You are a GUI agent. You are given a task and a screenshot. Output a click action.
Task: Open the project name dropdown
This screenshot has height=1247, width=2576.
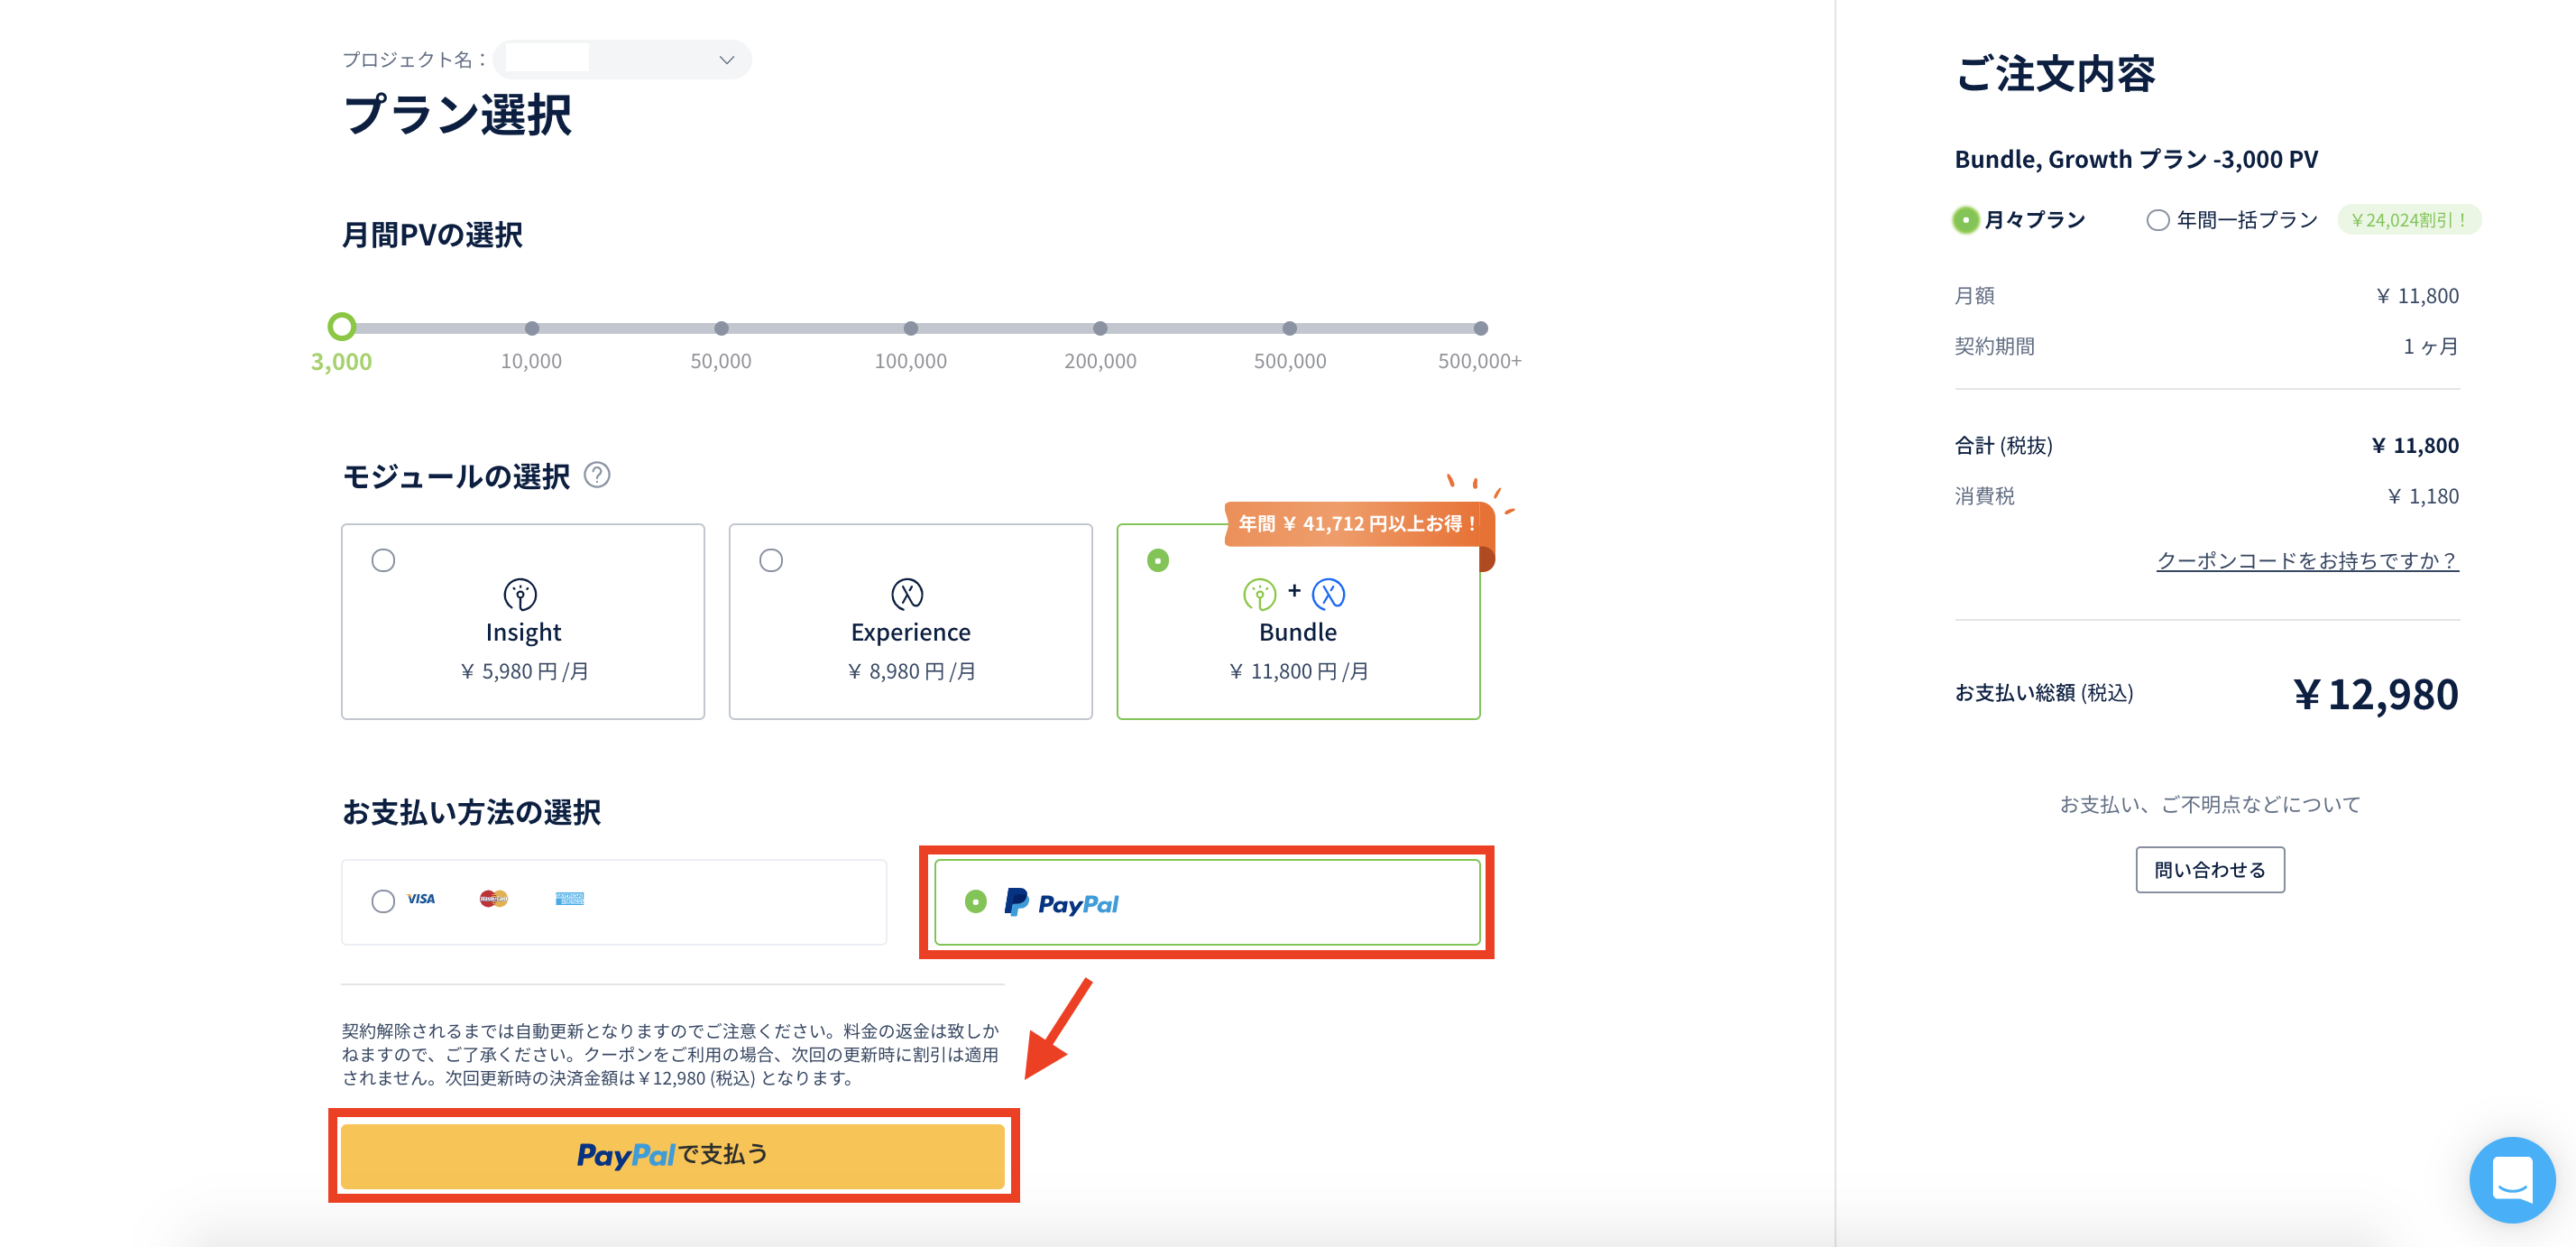click(622, 60)
